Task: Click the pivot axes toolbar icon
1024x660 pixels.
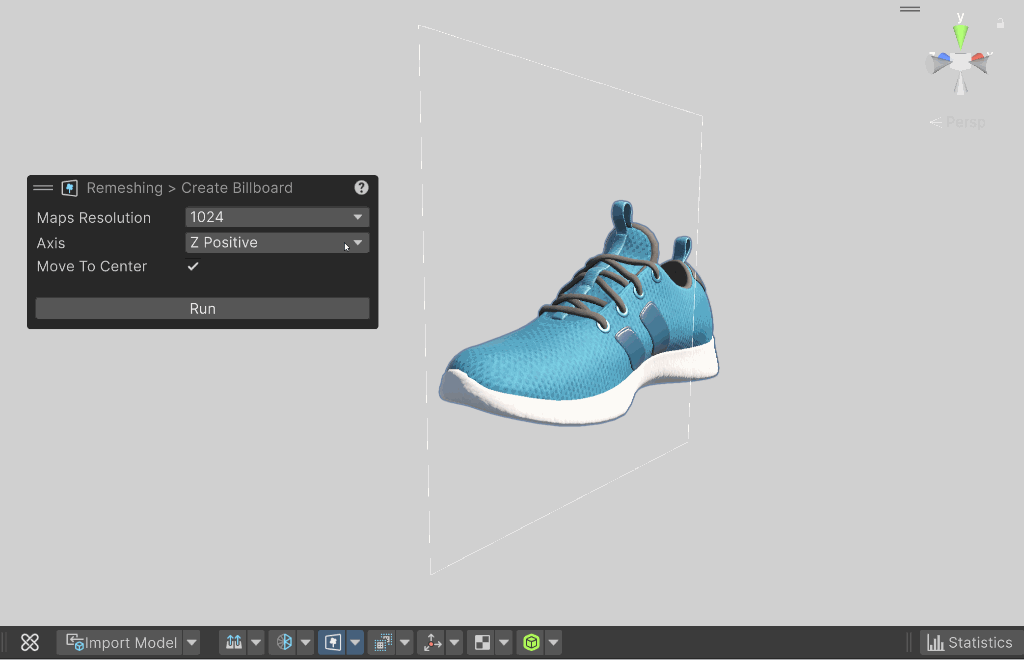Action: (432, 642)
